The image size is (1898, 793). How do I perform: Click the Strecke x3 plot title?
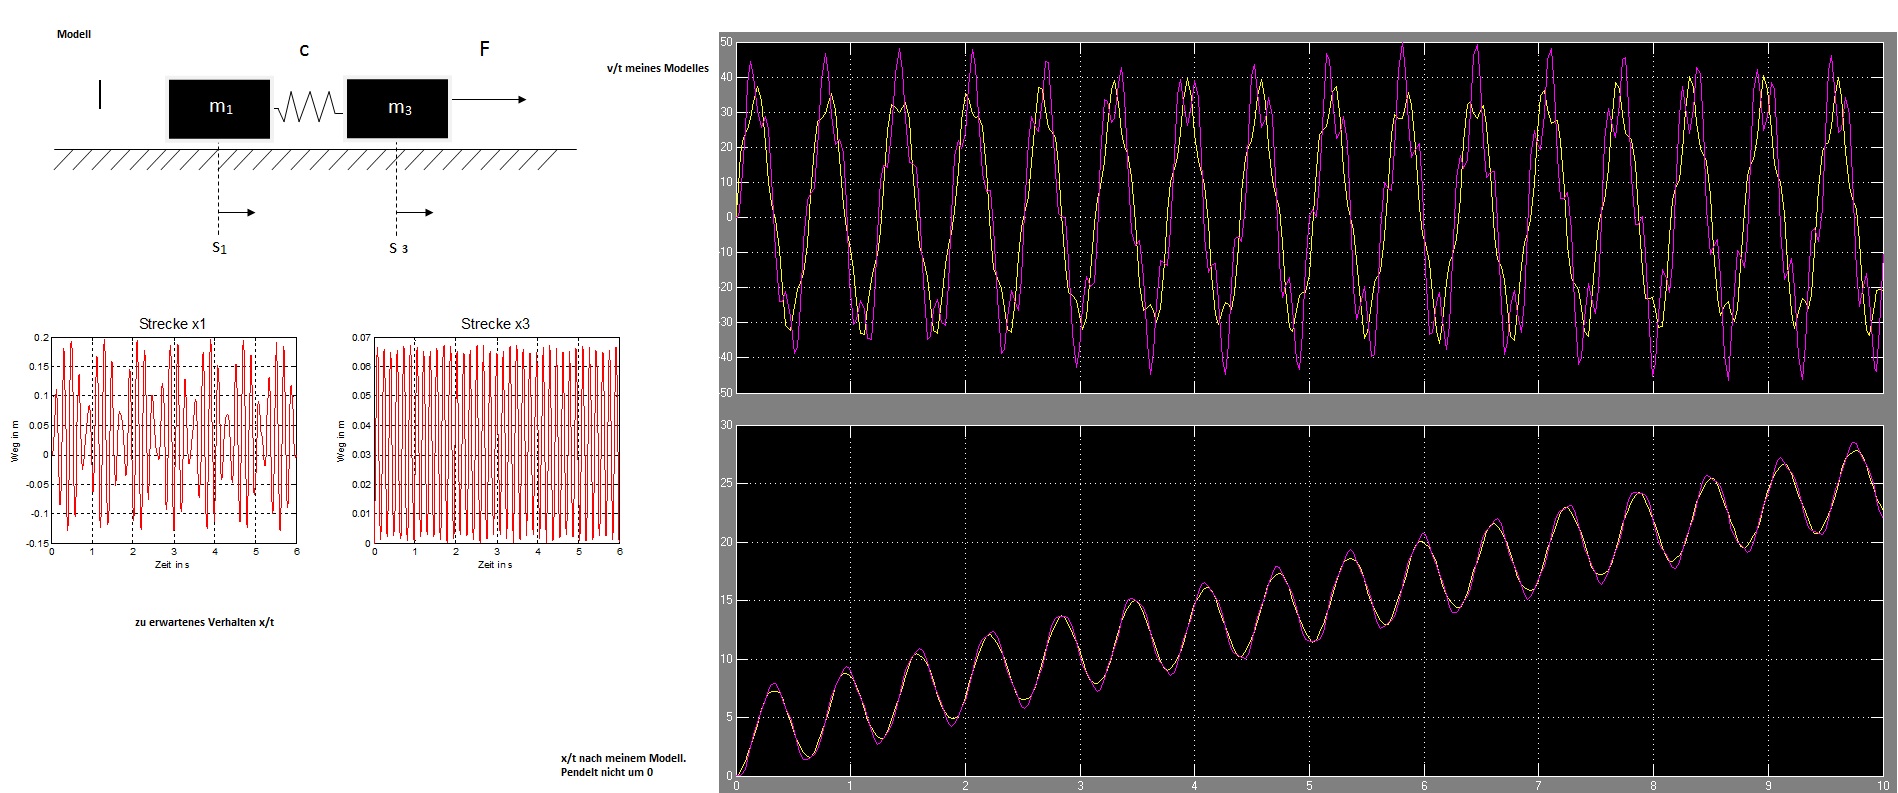[495, 324]
